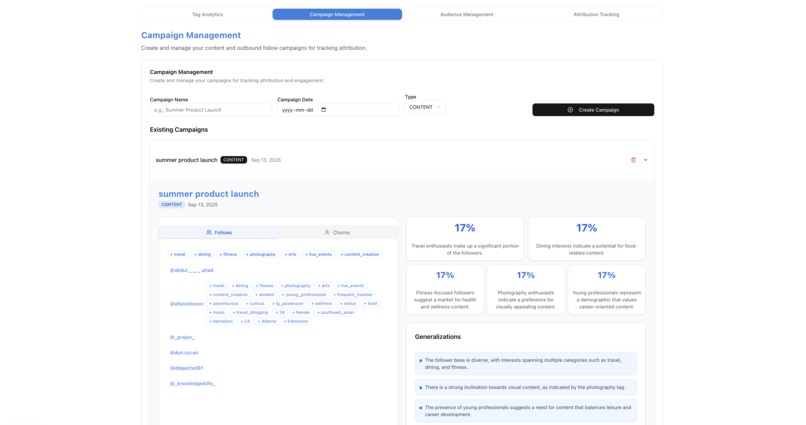Viewport: 806px width, 425px height.
Task: Click the Campaign Date field
Action: click(338, 110)
